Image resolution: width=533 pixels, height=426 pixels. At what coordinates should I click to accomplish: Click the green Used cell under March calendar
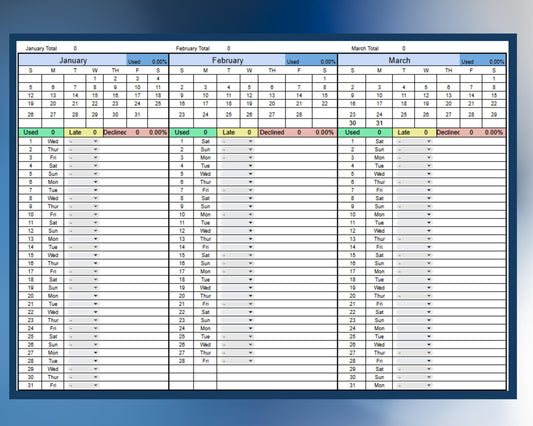pyautogui.click(x=365, y=133)
